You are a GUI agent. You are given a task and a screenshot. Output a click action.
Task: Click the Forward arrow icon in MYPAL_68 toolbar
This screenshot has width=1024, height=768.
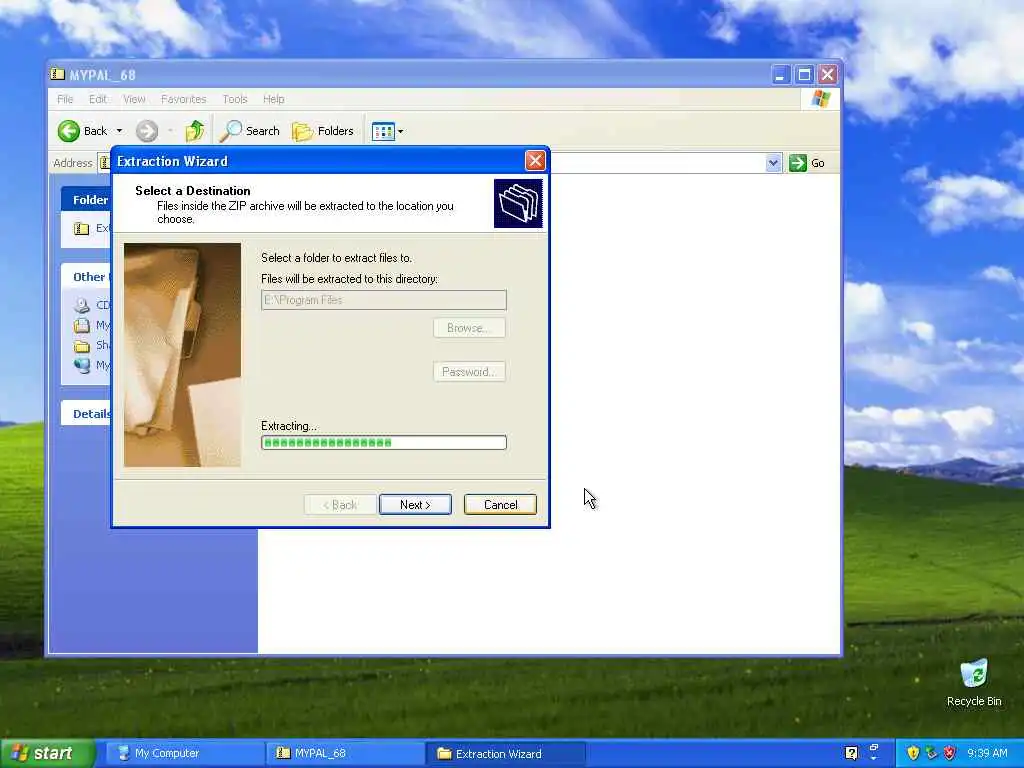coord(147,131)
